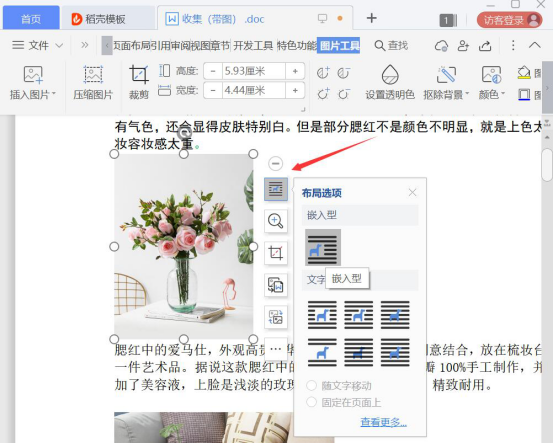Click the Insert Picture (插入图片) icon

click(33, 75)
